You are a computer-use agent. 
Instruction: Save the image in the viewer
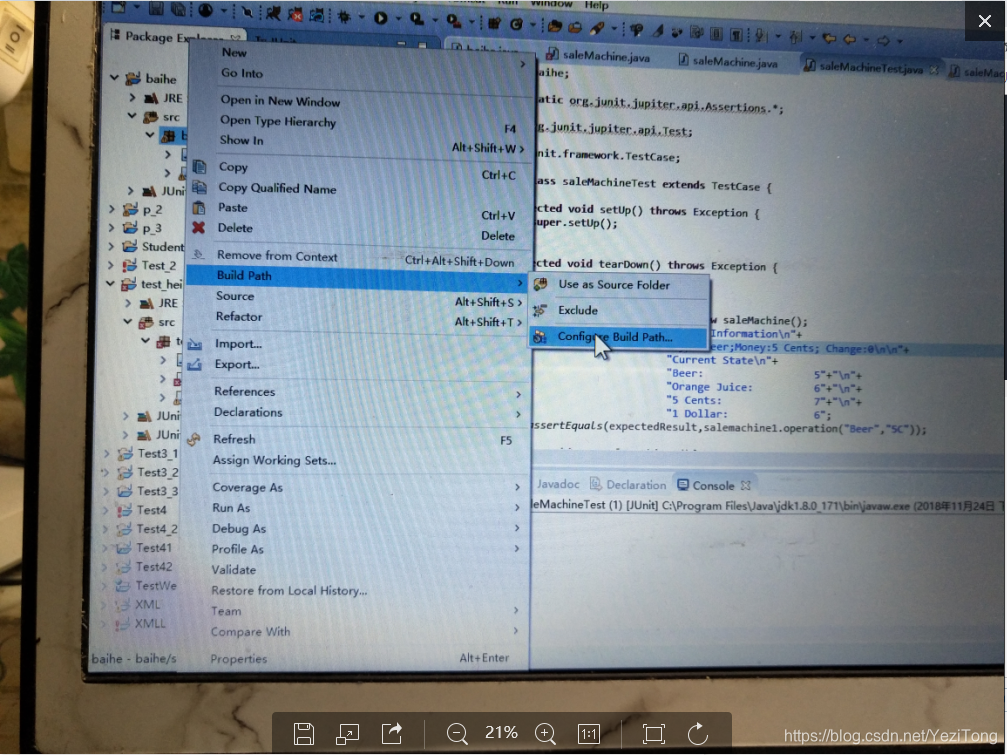tap(304, 733)
